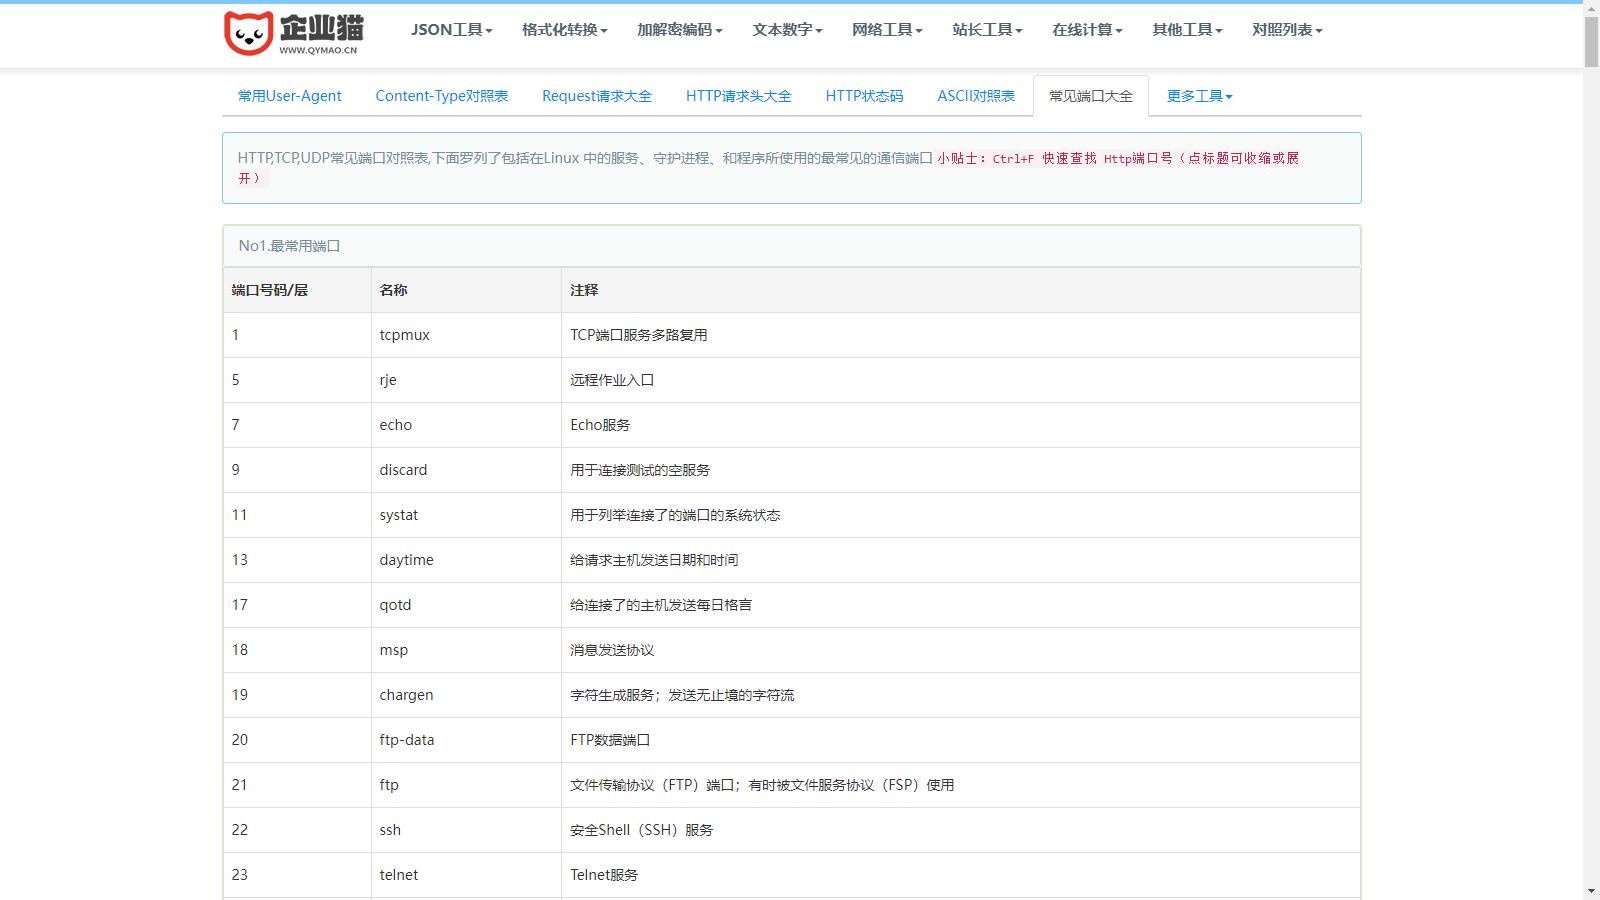Open the JSON工具 dropdown menu
Viewport: 1600px width, 900px height.
[451, 30]
